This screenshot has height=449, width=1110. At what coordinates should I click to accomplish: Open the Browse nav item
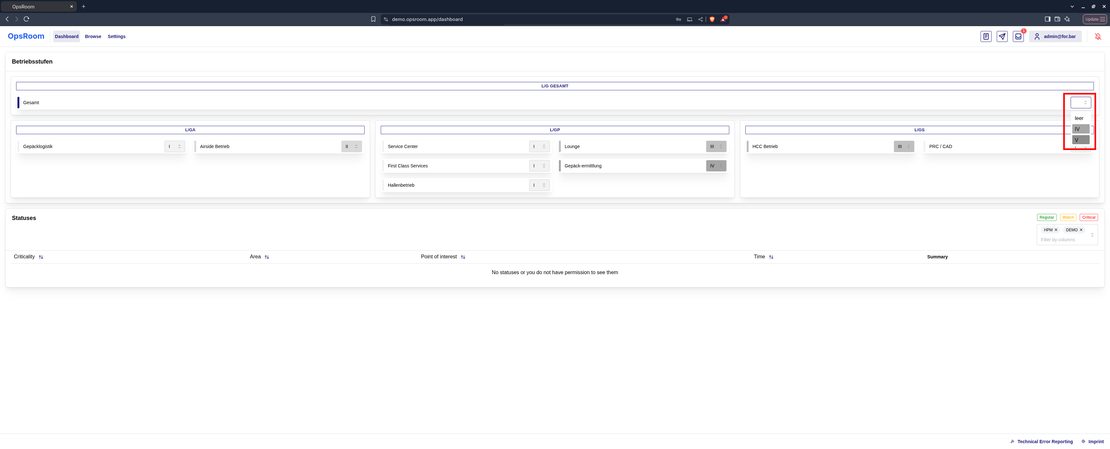pyautogui.click(x=93, y=36)
